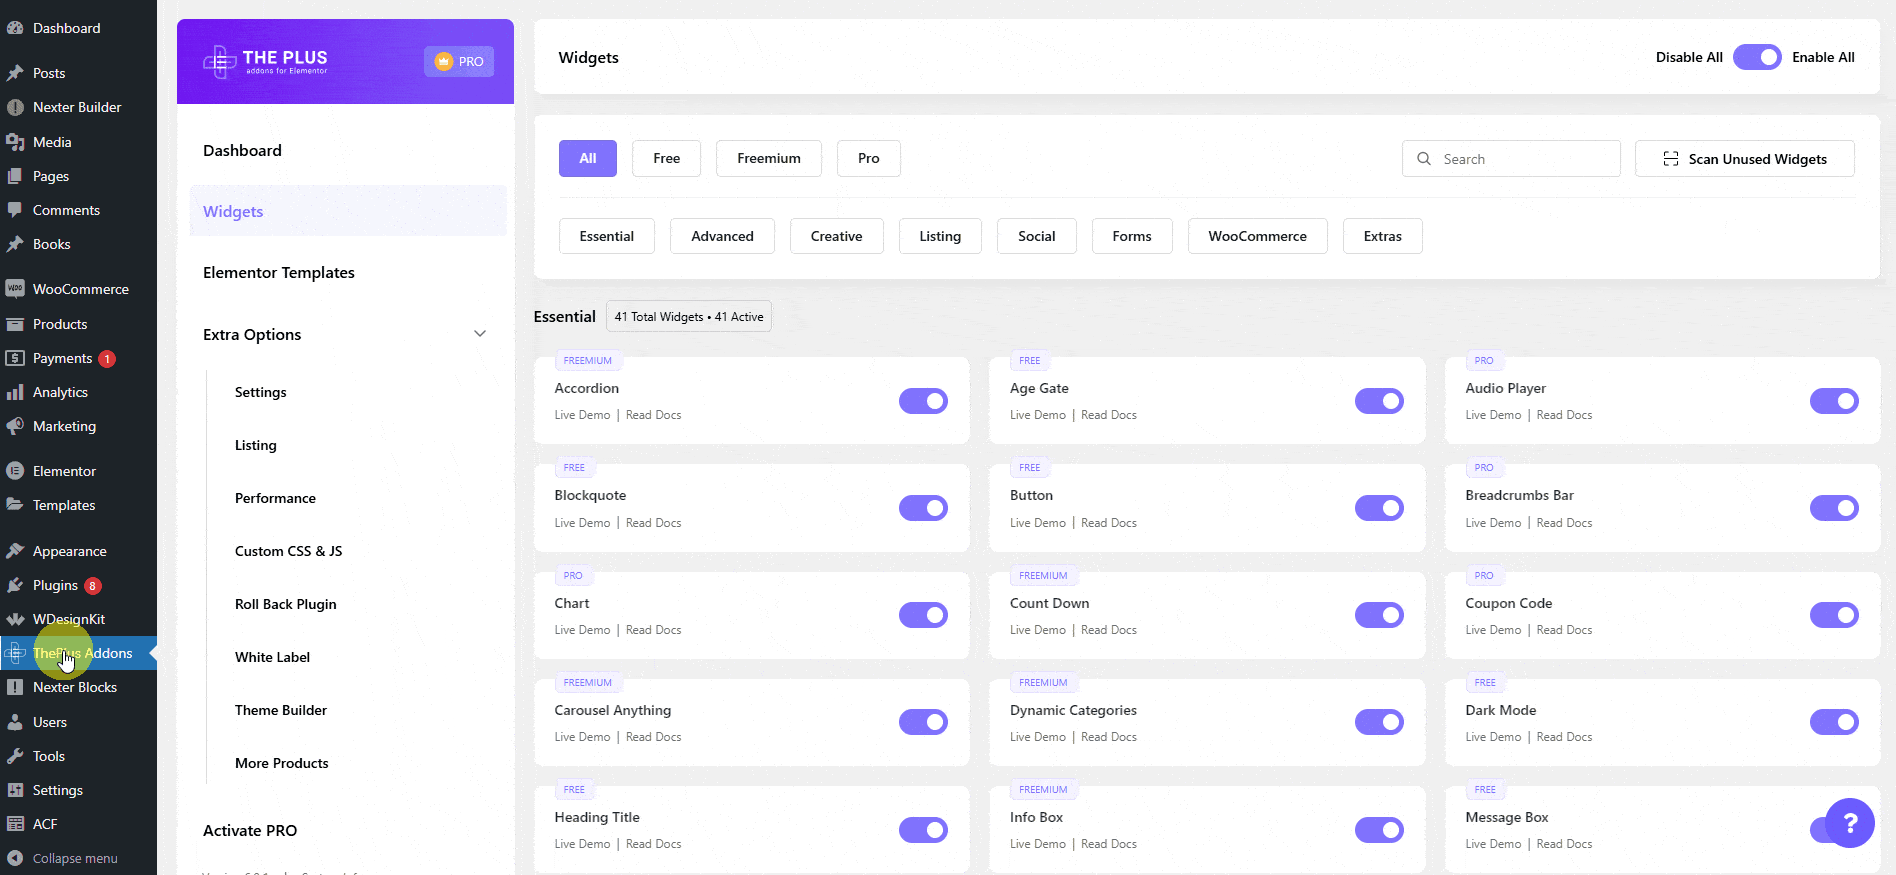The image size is (1896, 875).
Task: Click the search magnifier icon
Action: pos(1424,159)
